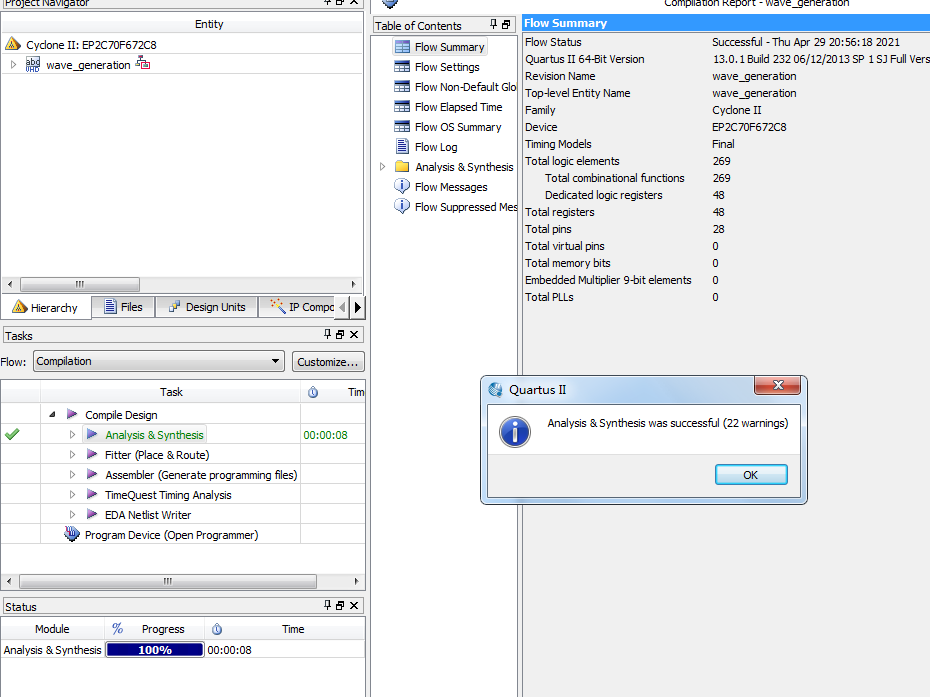Screen dimensions: 930x697
Task: Click the play arrow beside TimeQuest Timing Analysis
Action: [92, 495]
